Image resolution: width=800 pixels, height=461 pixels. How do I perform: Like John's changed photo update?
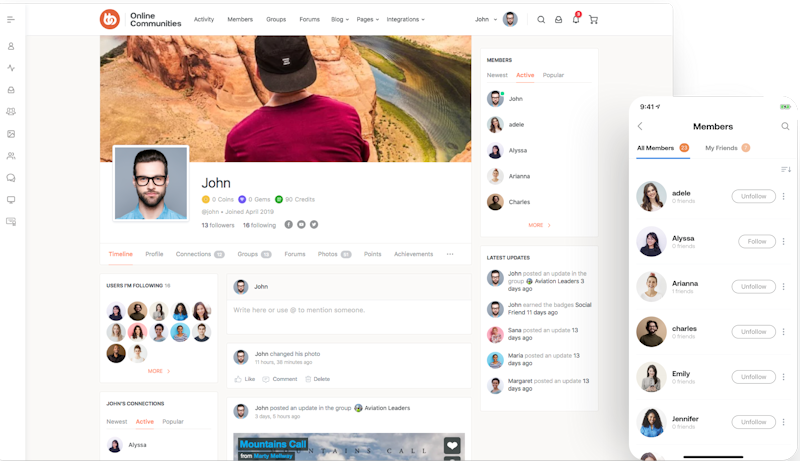pos(245,379)
